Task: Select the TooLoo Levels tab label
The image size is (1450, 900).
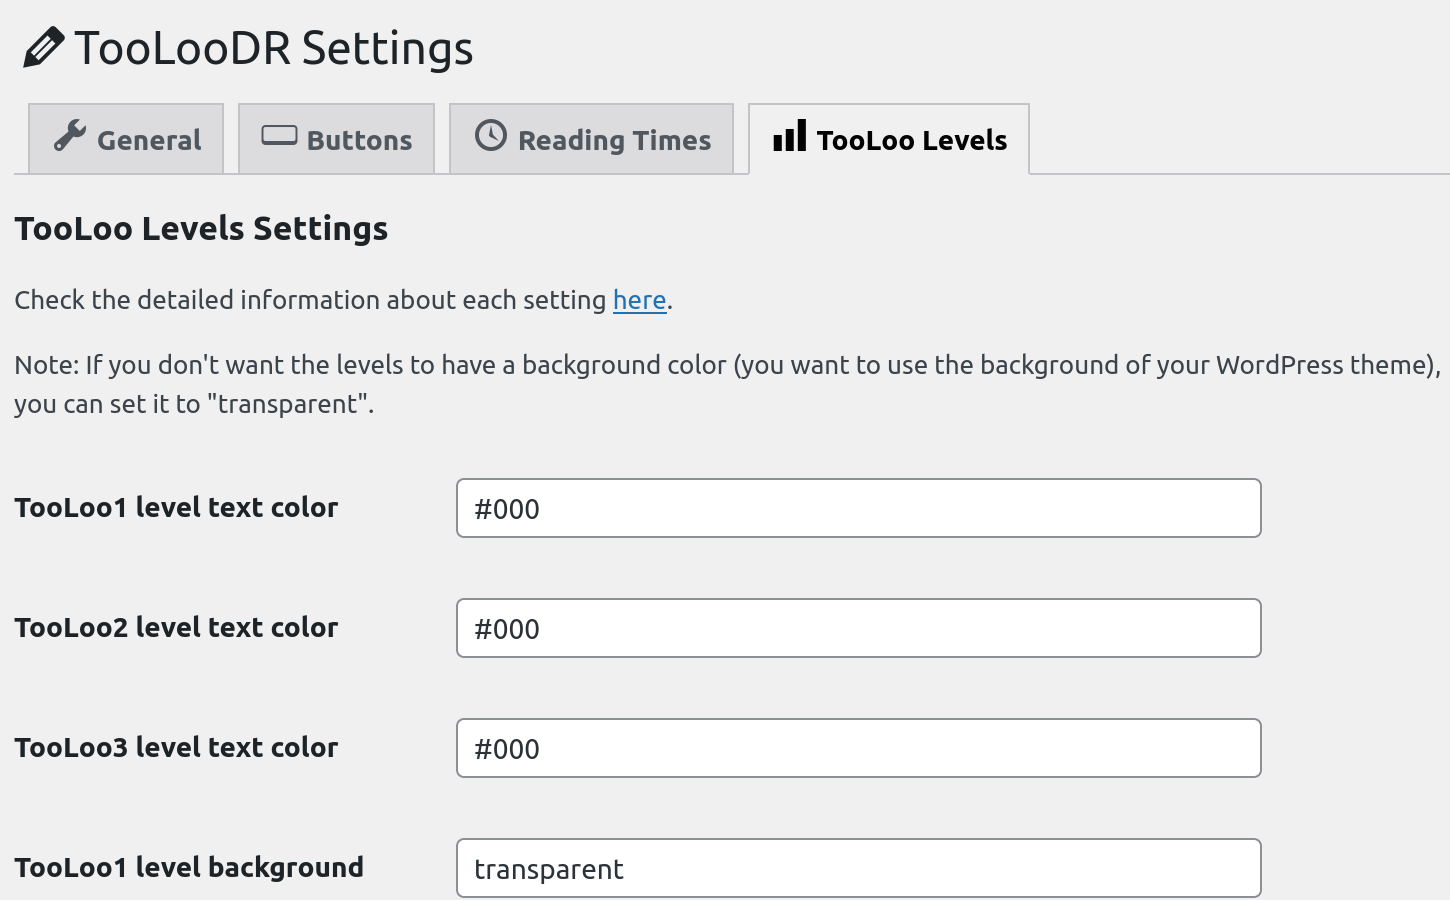Action: point(911,140)
